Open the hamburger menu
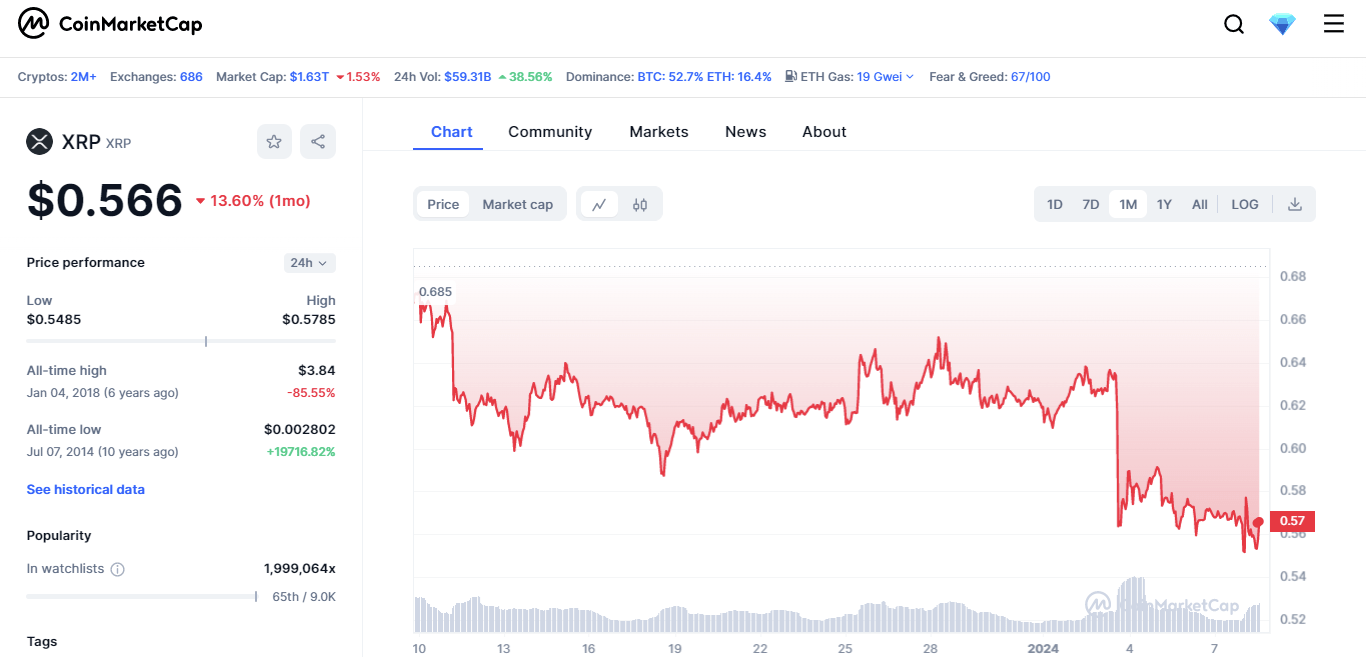Viewport: 1366px width, 657px height. (x=1334, y=24)
